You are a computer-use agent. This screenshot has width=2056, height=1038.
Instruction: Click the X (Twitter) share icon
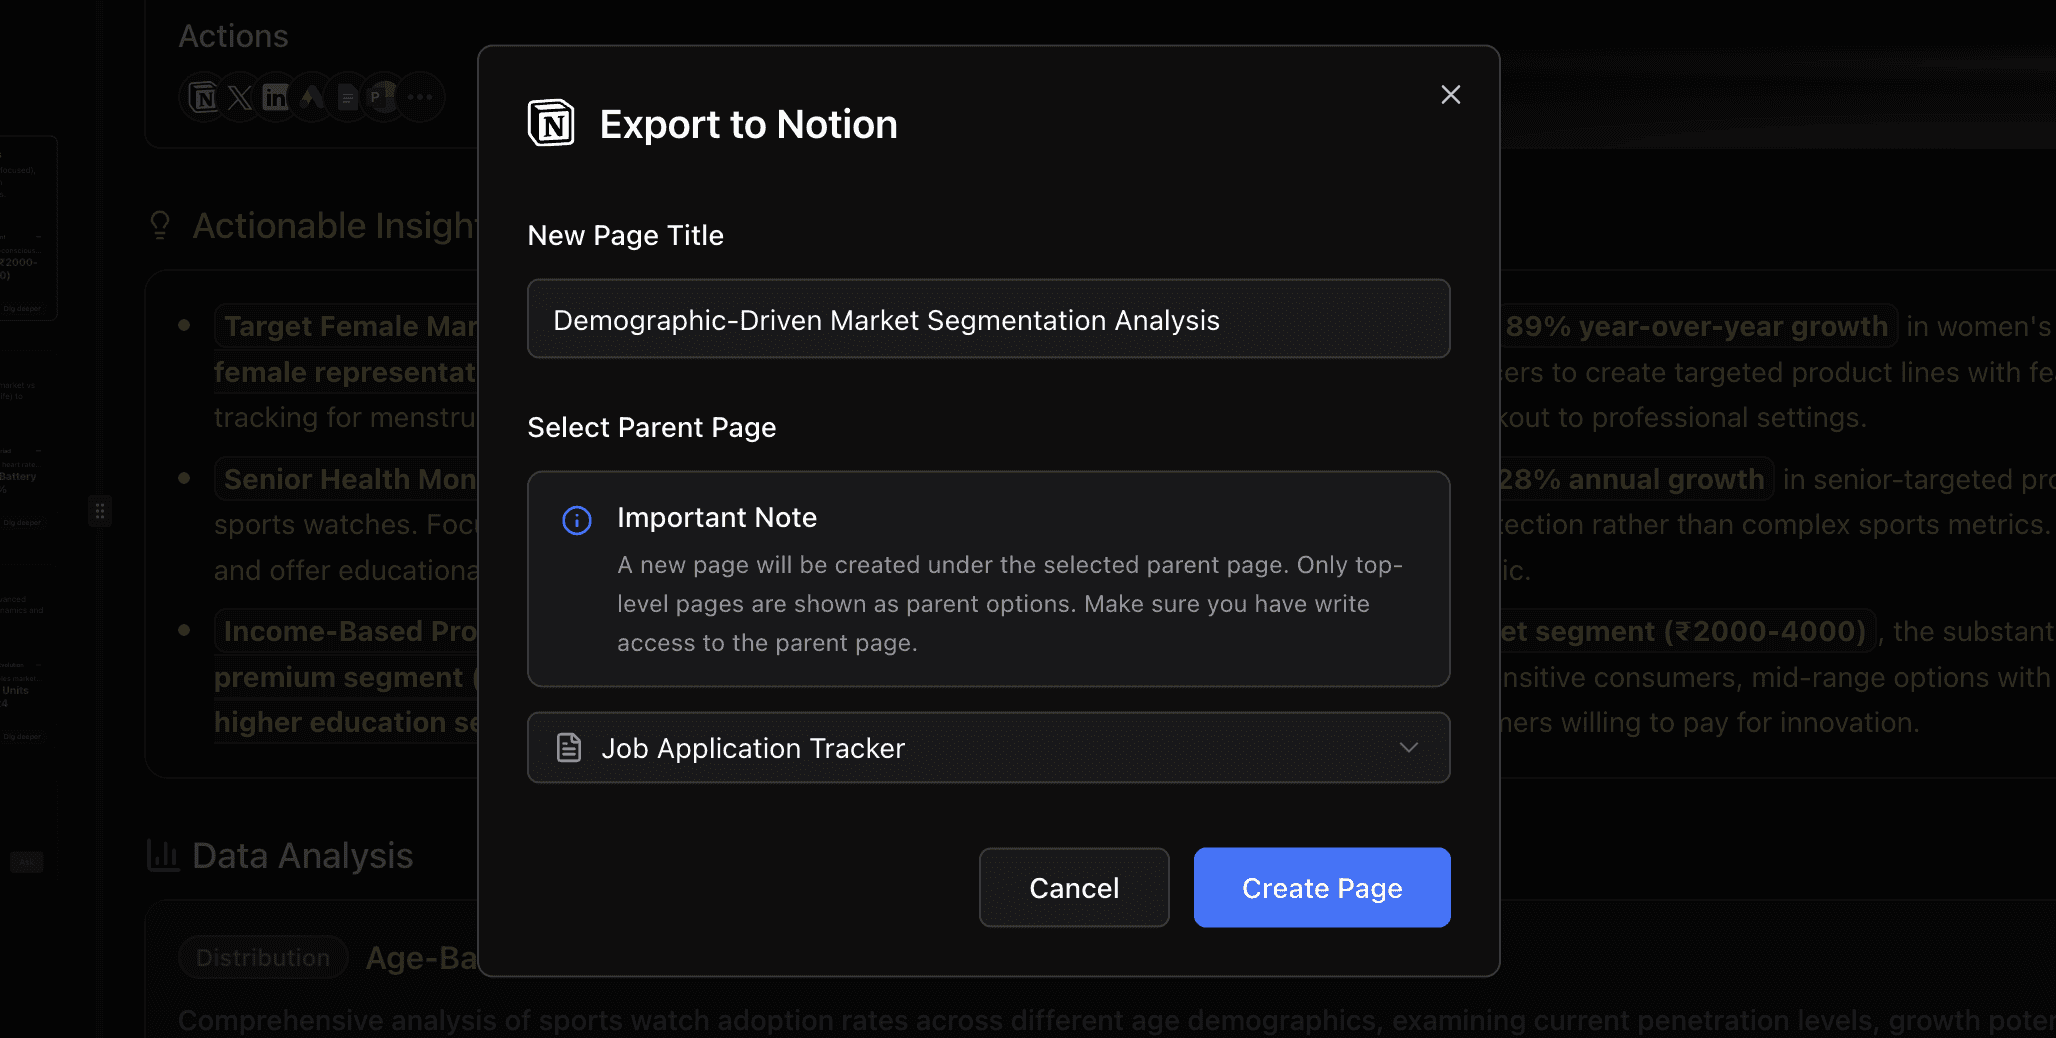[x=239, y=96]
